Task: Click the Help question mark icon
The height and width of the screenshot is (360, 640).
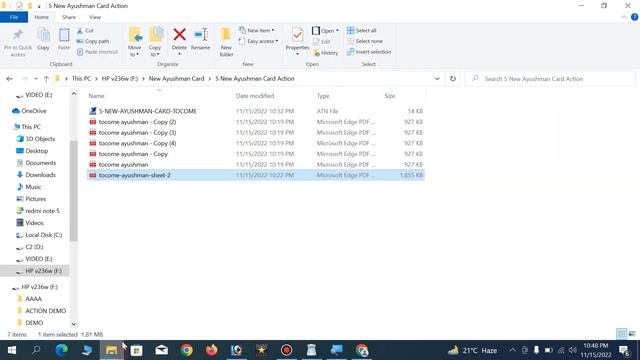Action: [634, 17]
